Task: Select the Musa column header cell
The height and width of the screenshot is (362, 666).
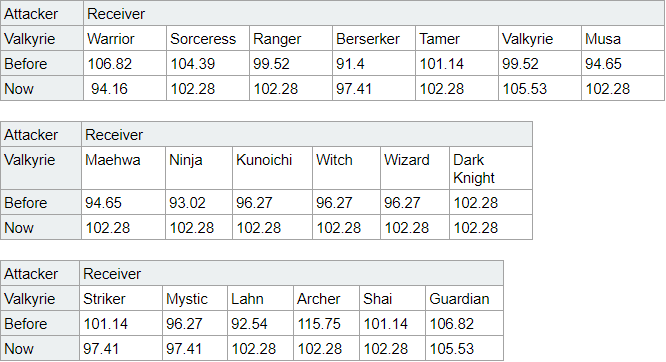Action: coord(623,39)
